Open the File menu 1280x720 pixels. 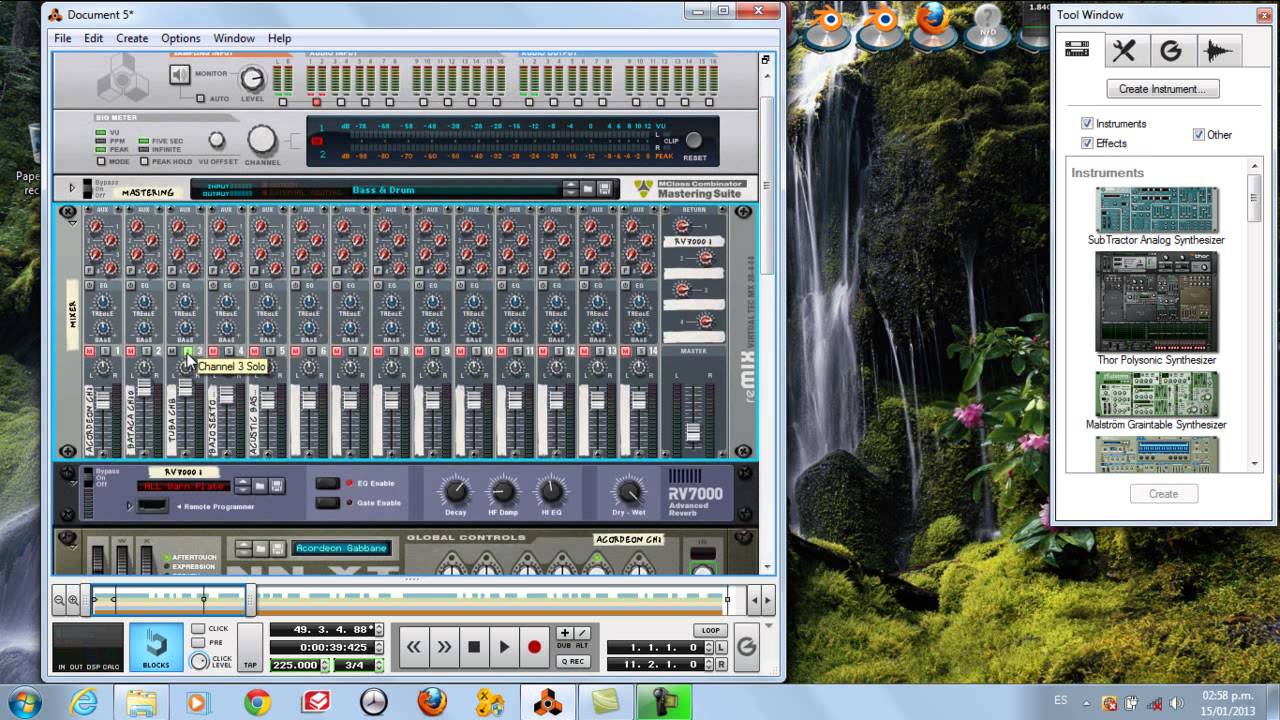(x=63, y=38)
